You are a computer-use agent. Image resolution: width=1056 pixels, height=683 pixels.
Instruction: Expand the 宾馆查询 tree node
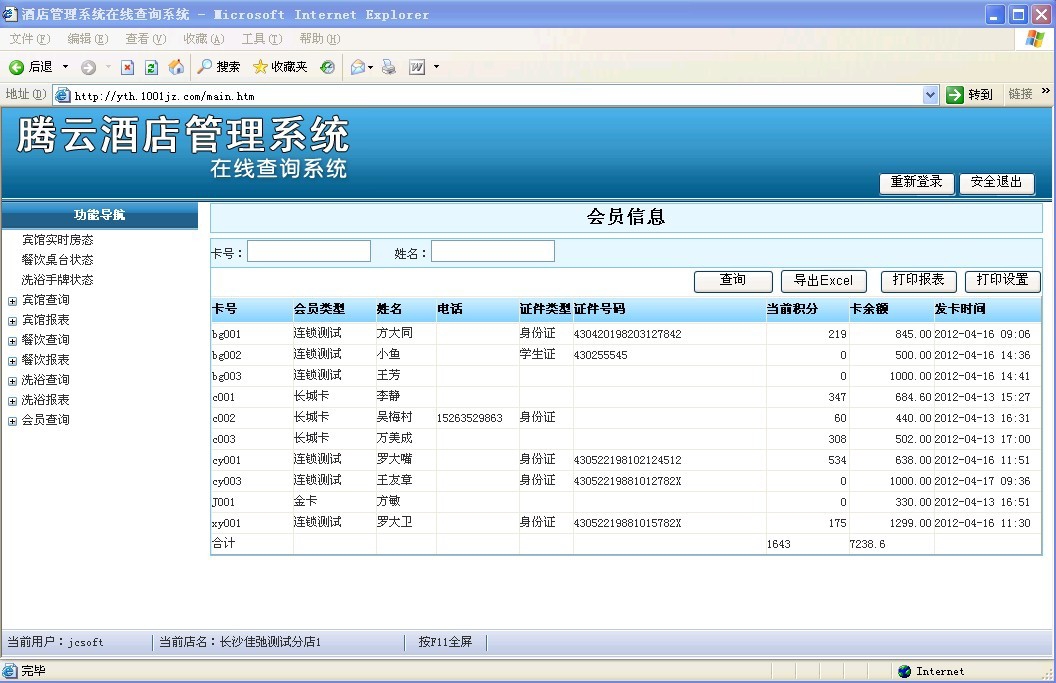pyautogui.click(x=12, y=301)
